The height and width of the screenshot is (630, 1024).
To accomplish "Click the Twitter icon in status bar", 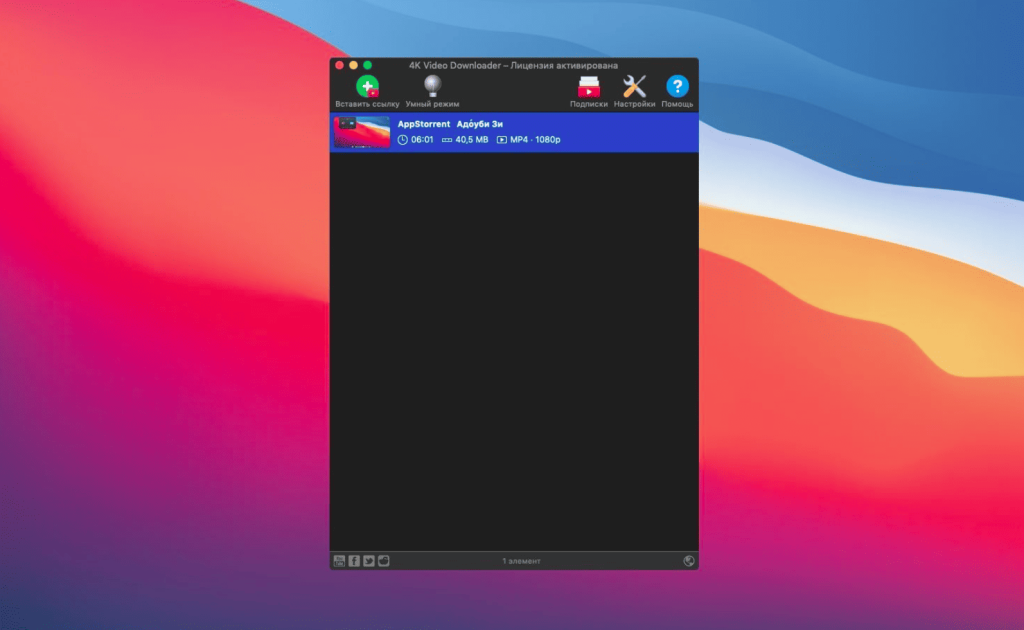I will click(369, 561).
